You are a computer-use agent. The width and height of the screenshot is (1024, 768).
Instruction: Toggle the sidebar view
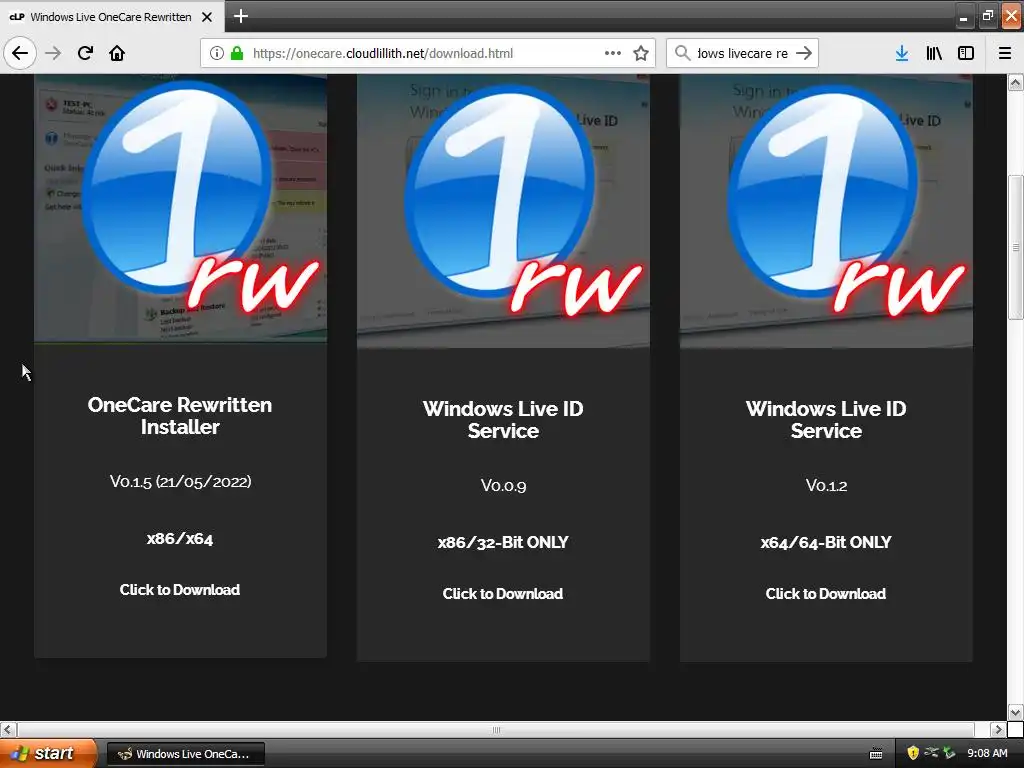[x=966, y=53]
